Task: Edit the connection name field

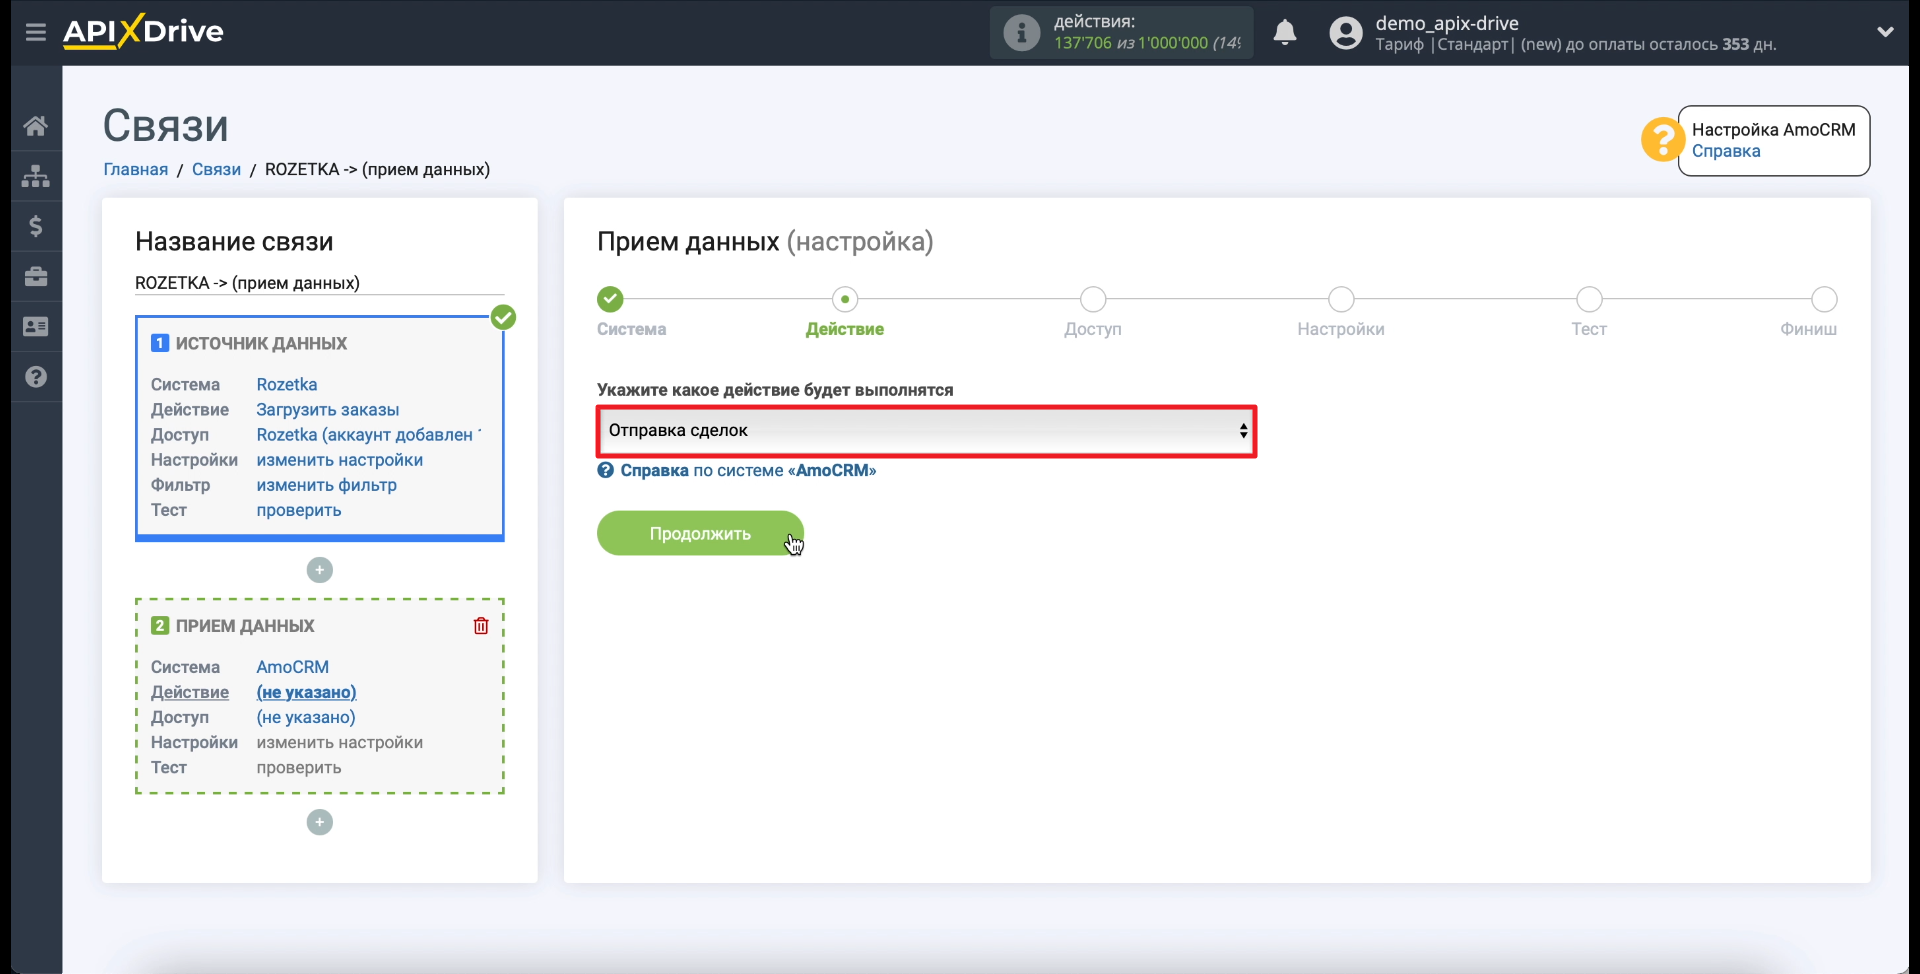Action: pyautogui.click(x=320, y=283)
